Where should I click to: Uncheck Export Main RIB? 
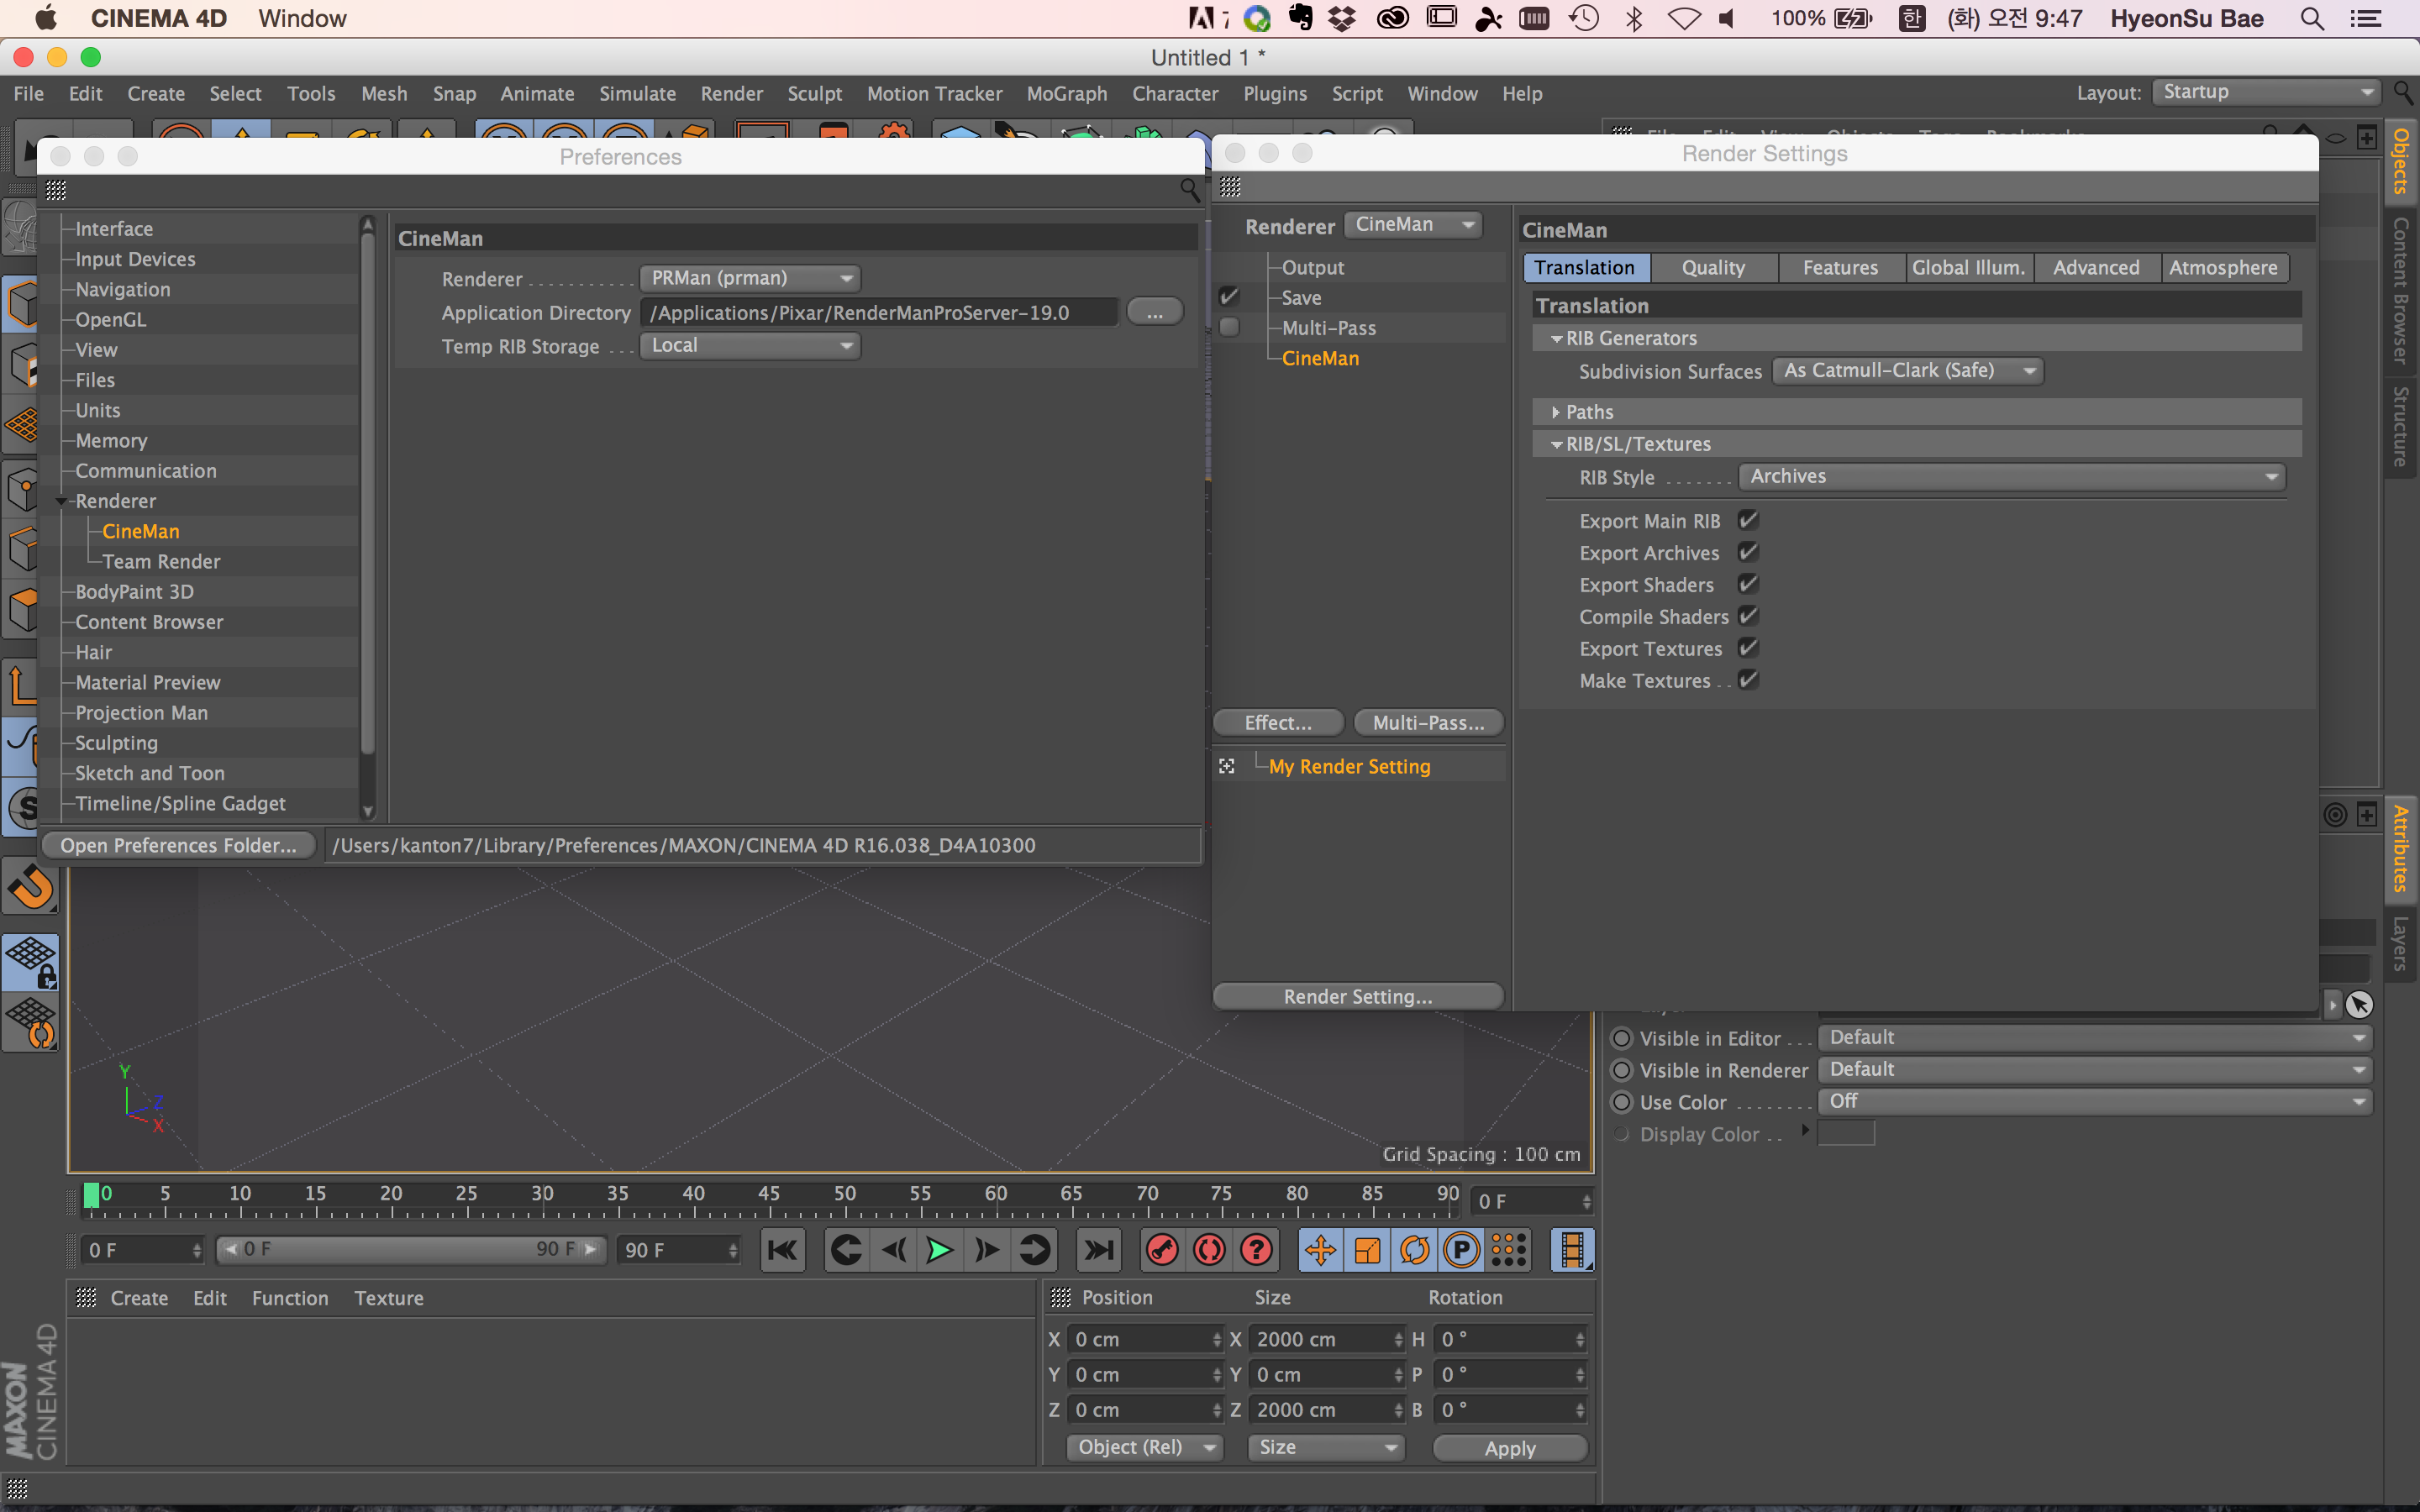[1748, 520]
